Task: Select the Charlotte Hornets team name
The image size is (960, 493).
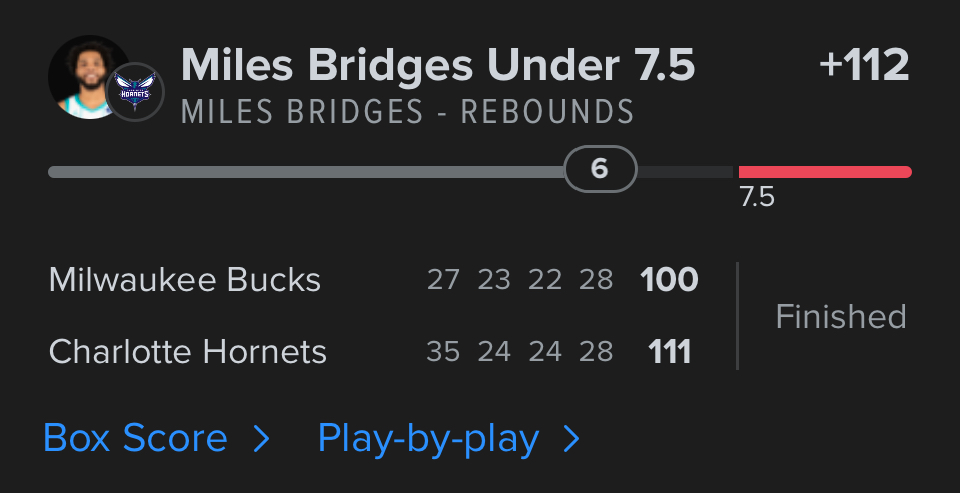Action: (x=188, y=352)
